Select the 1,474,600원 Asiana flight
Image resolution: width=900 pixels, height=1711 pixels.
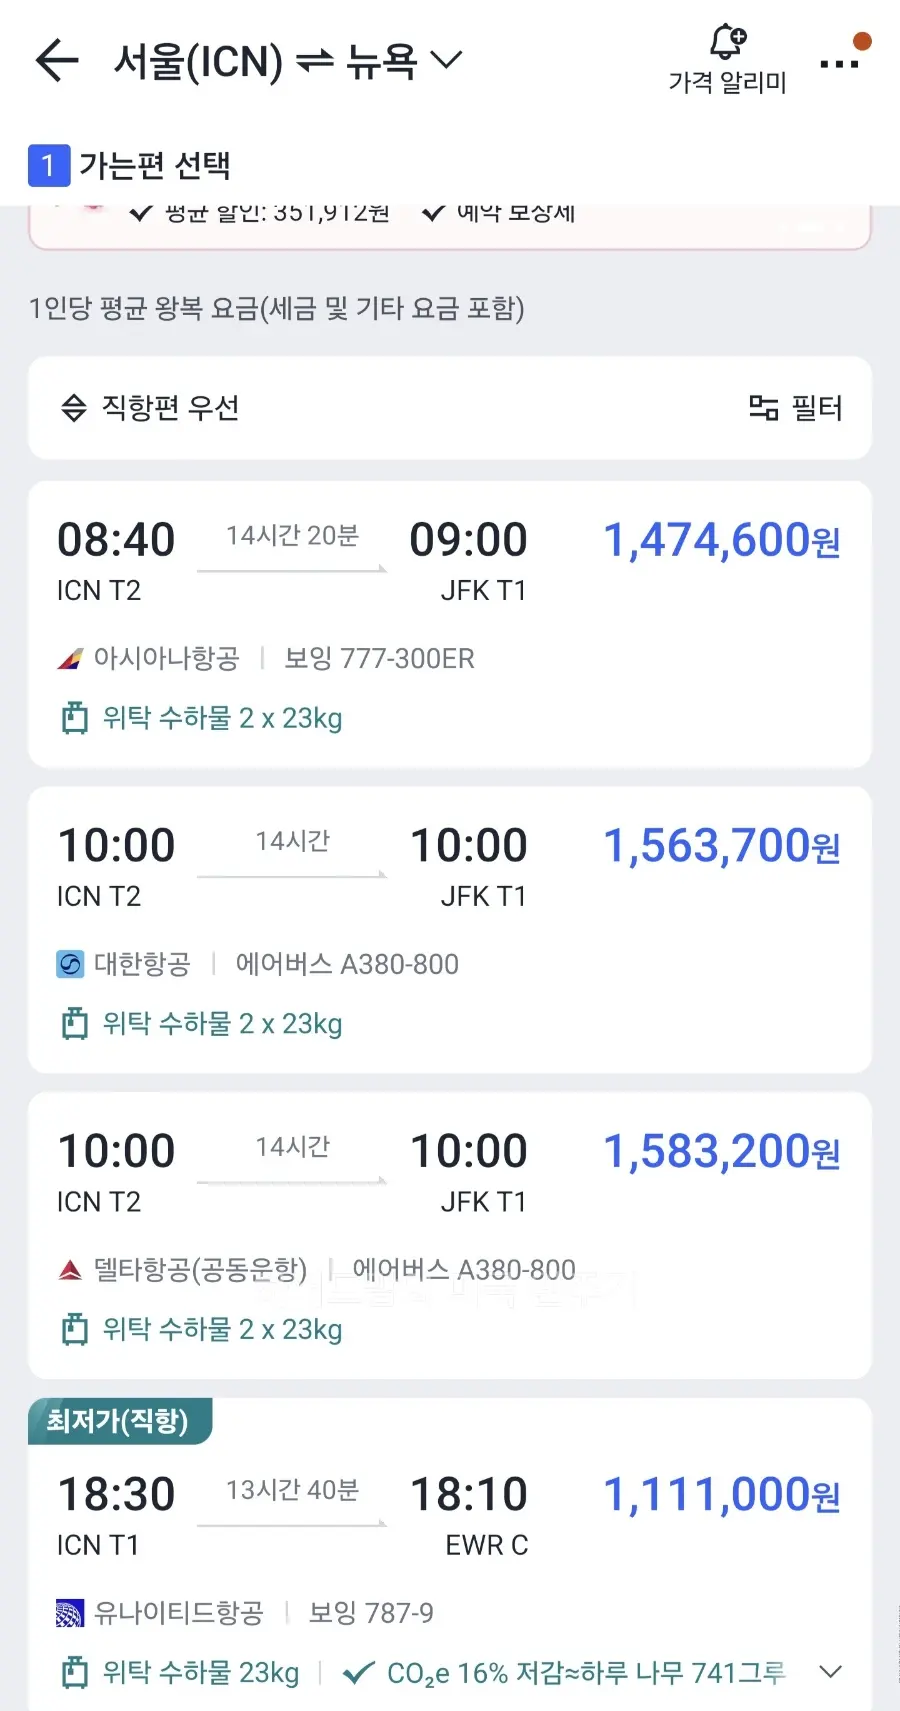point(450,624)
